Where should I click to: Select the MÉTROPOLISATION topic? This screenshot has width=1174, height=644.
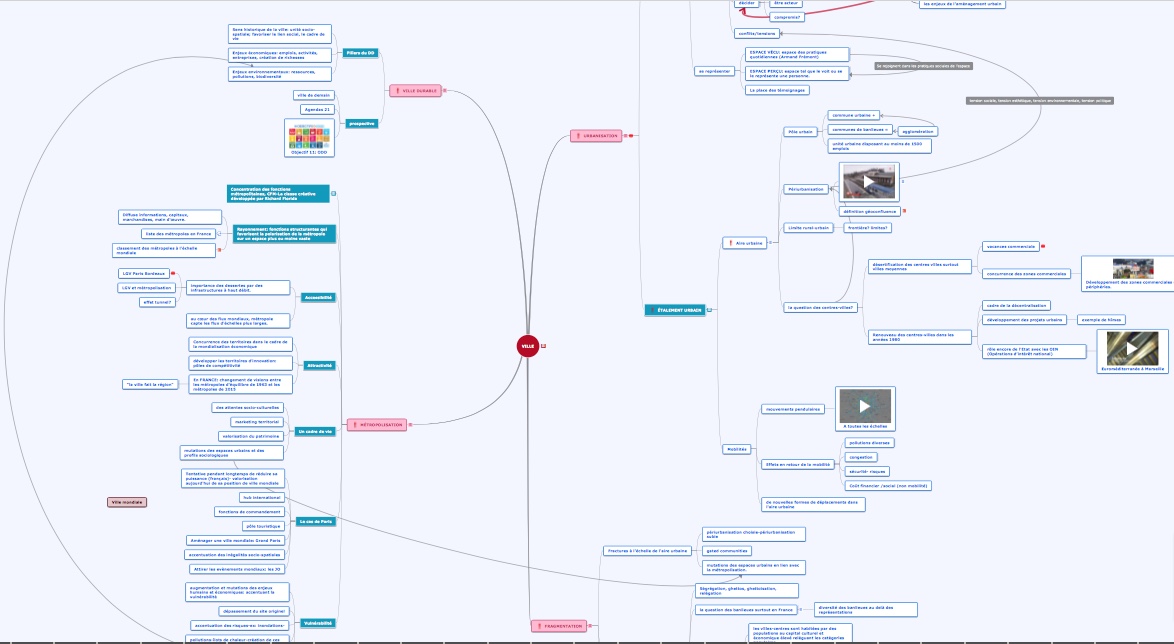click(377, 425)
